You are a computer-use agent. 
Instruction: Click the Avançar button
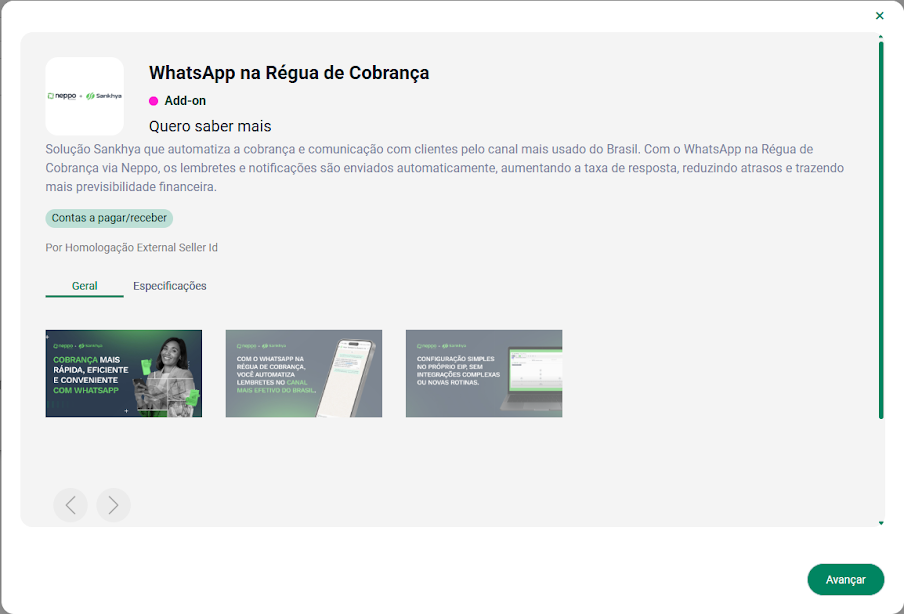coord(846,579)
